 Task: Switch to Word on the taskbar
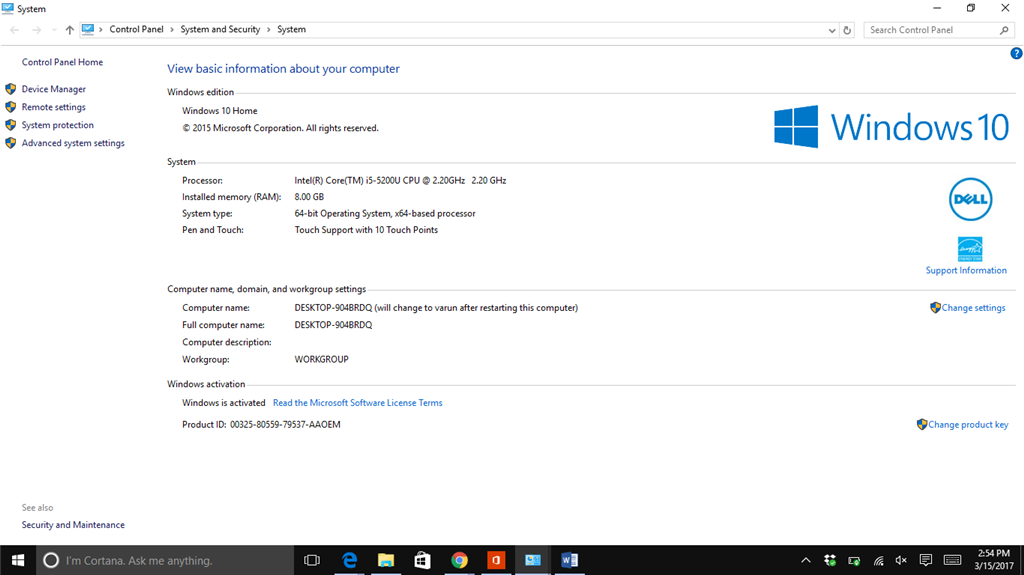pos(569,561)
